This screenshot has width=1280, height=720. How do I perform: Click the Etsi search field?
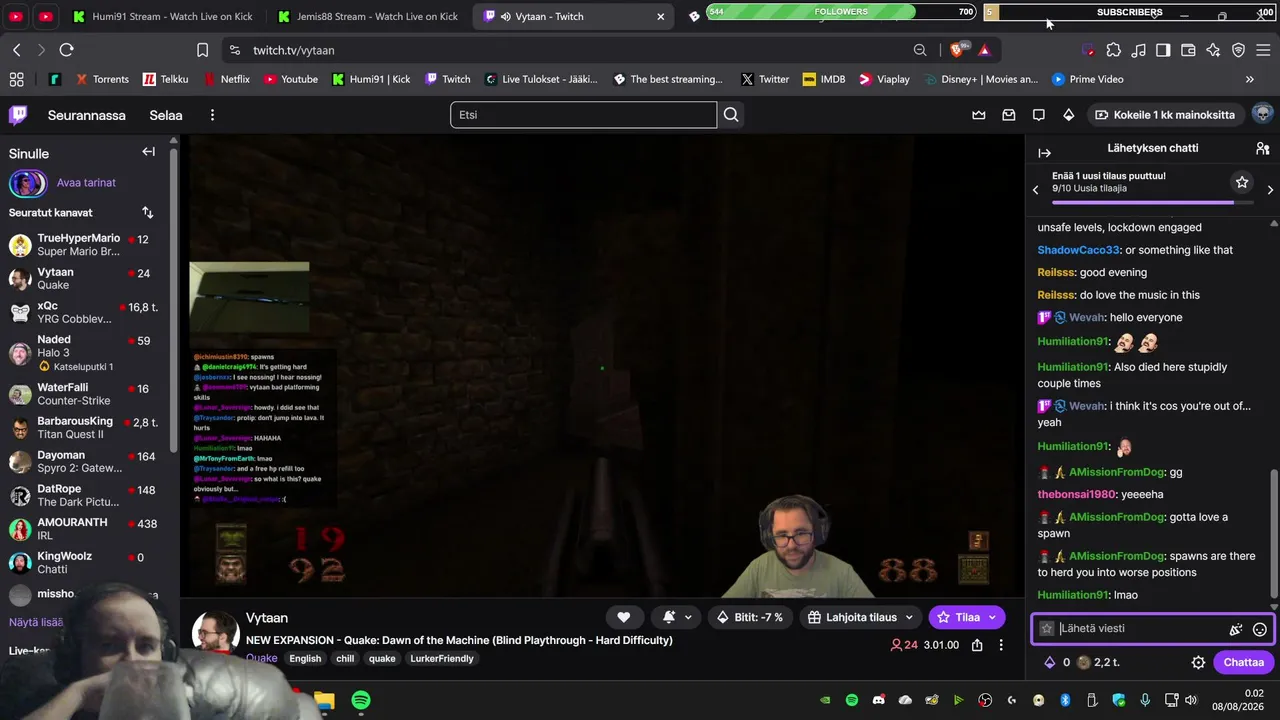pyautogui.click(x=584, y=115)
